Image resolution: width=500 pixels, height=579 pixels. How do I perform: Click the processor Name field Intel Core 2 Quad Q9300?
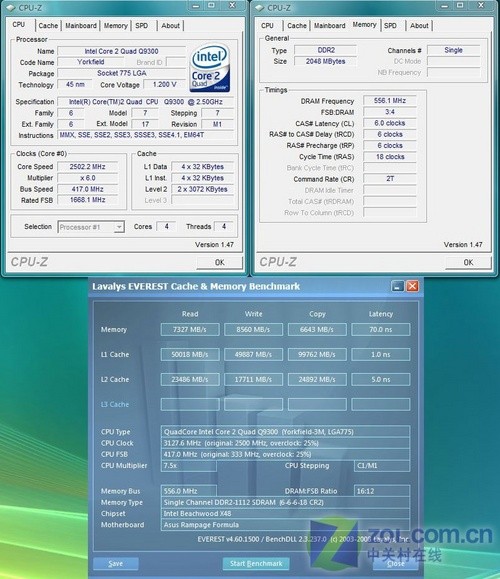coord(121,51)
